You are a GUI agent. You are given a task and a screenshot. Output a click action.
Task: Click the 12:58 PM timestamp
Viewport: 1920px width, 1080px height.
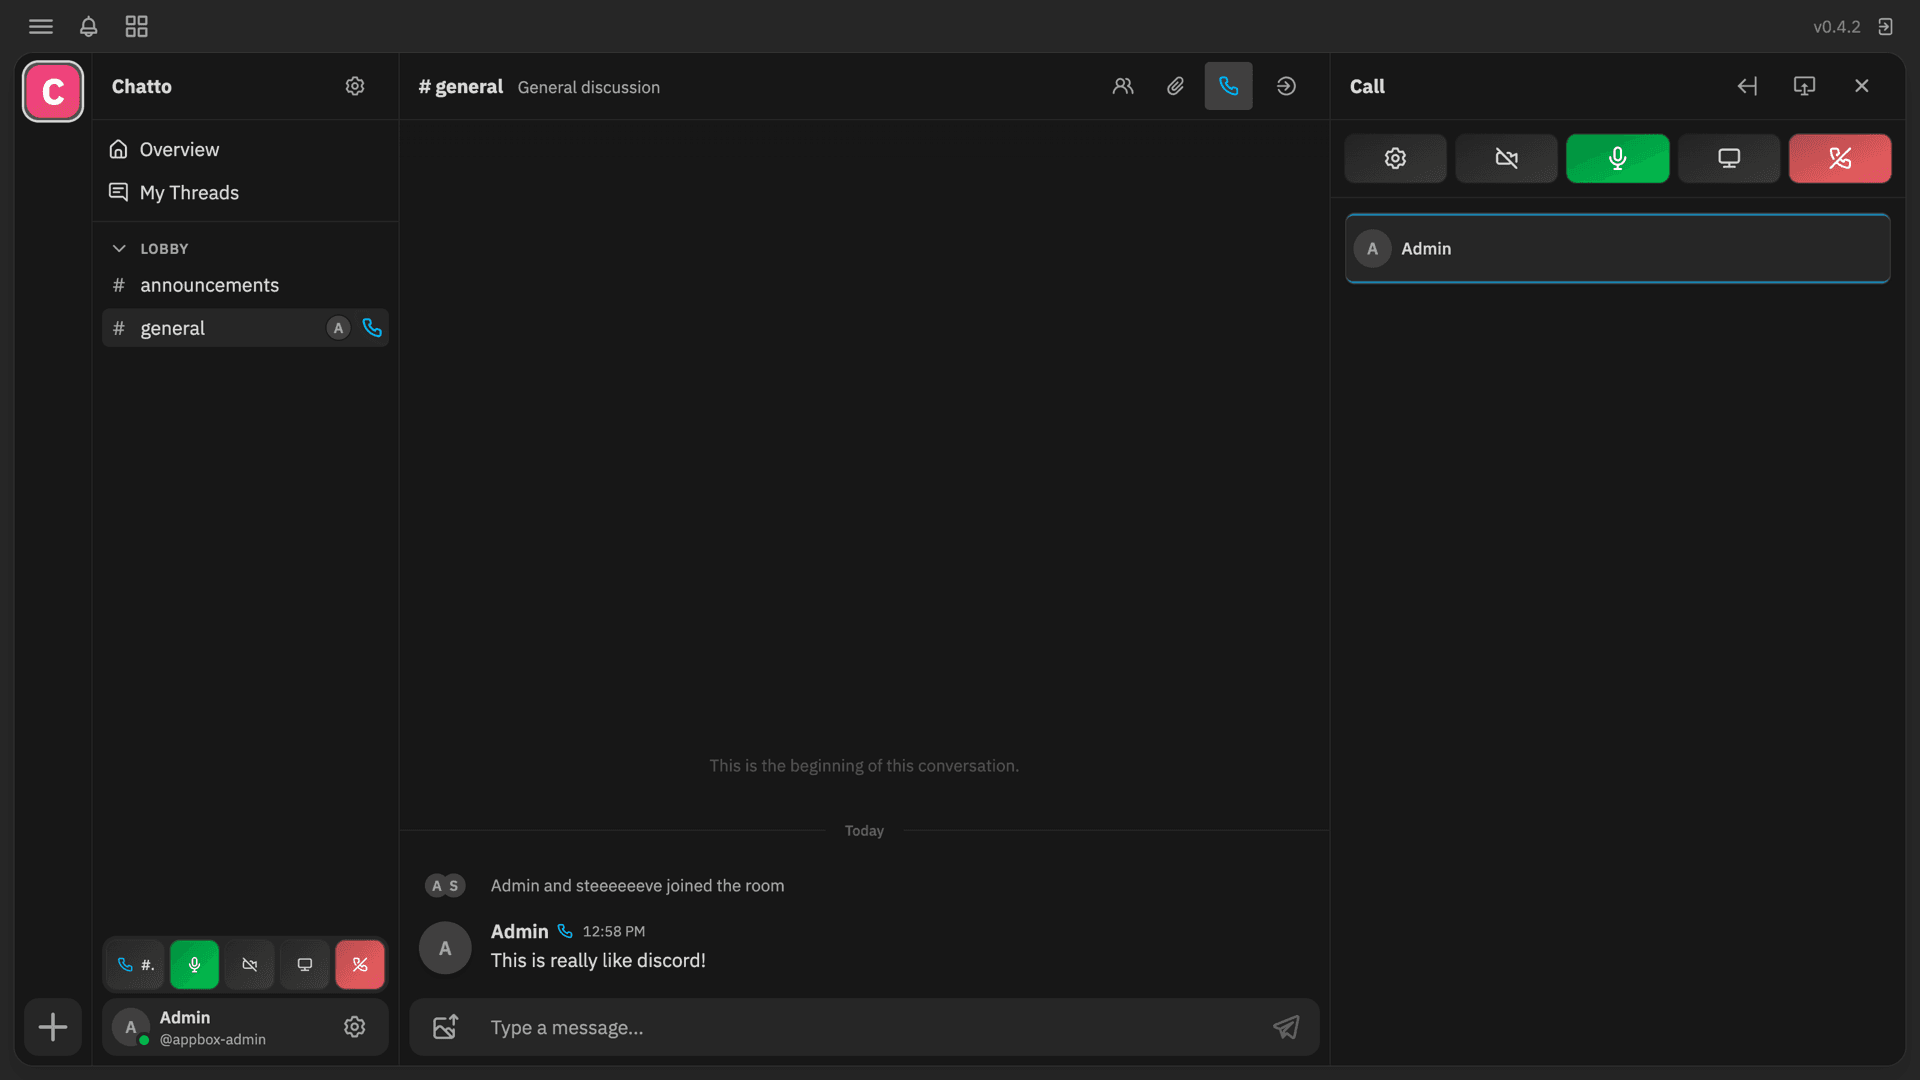point(614,931)
